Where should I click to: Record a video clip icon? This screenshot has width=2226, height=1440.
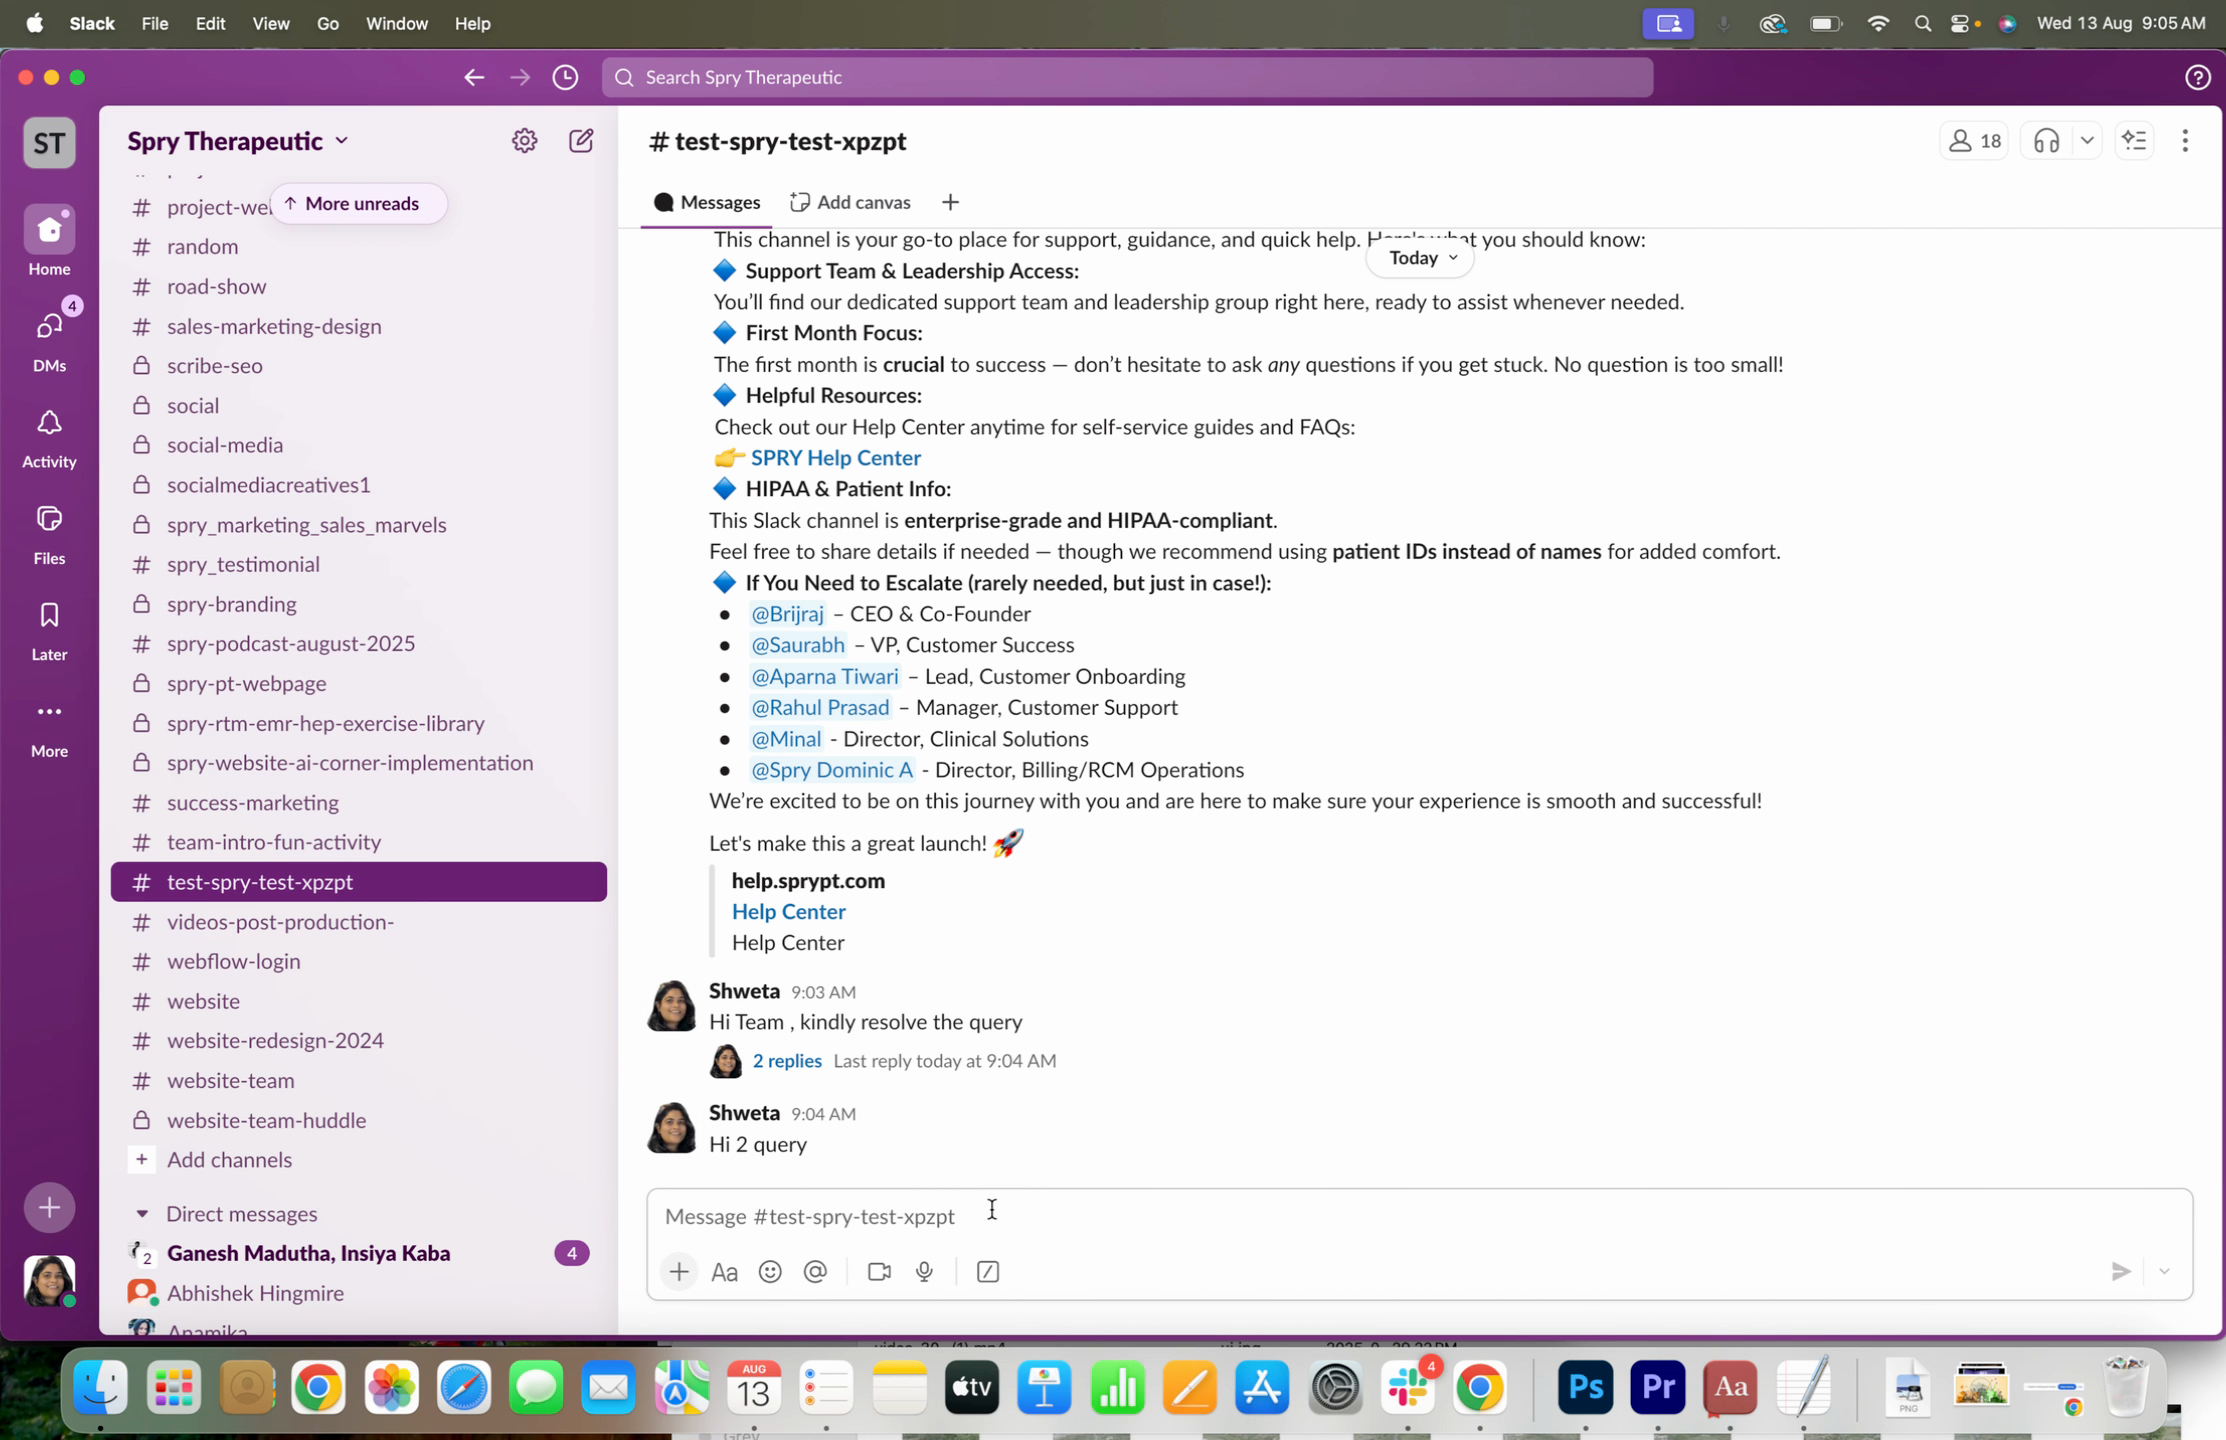(x=879, y=1271)
